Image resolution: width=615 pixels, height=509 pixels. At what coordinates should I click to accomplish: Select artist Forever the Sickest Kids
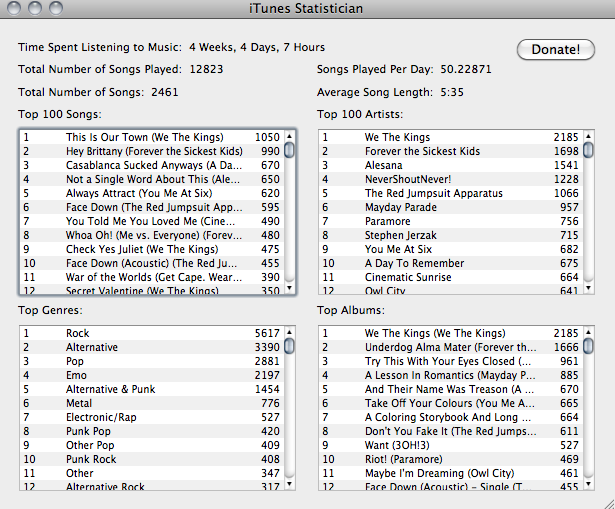(451, 151)
